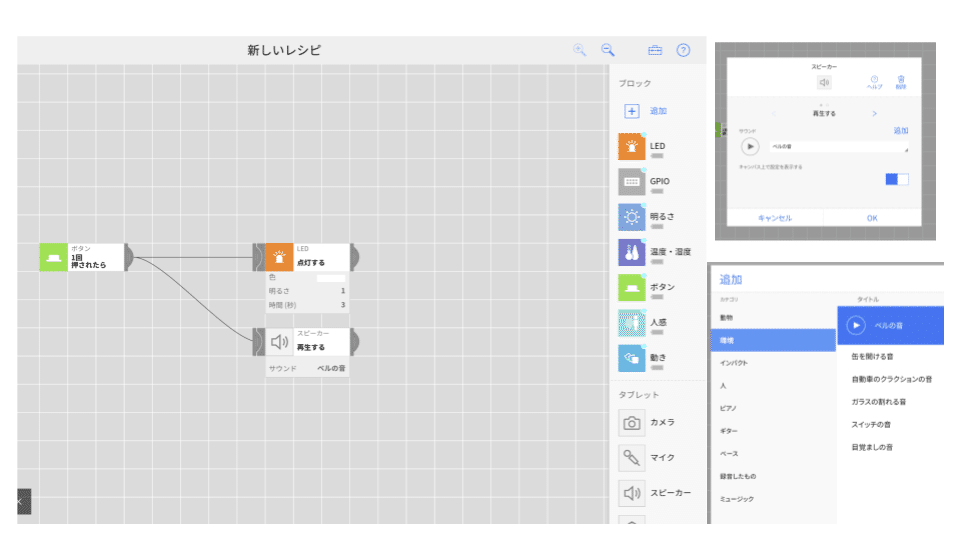Image resolution: width=960 pixels, height=540 pixels.
Task: Play the sound preview in speaker dialog
Action: pos(750,146)
